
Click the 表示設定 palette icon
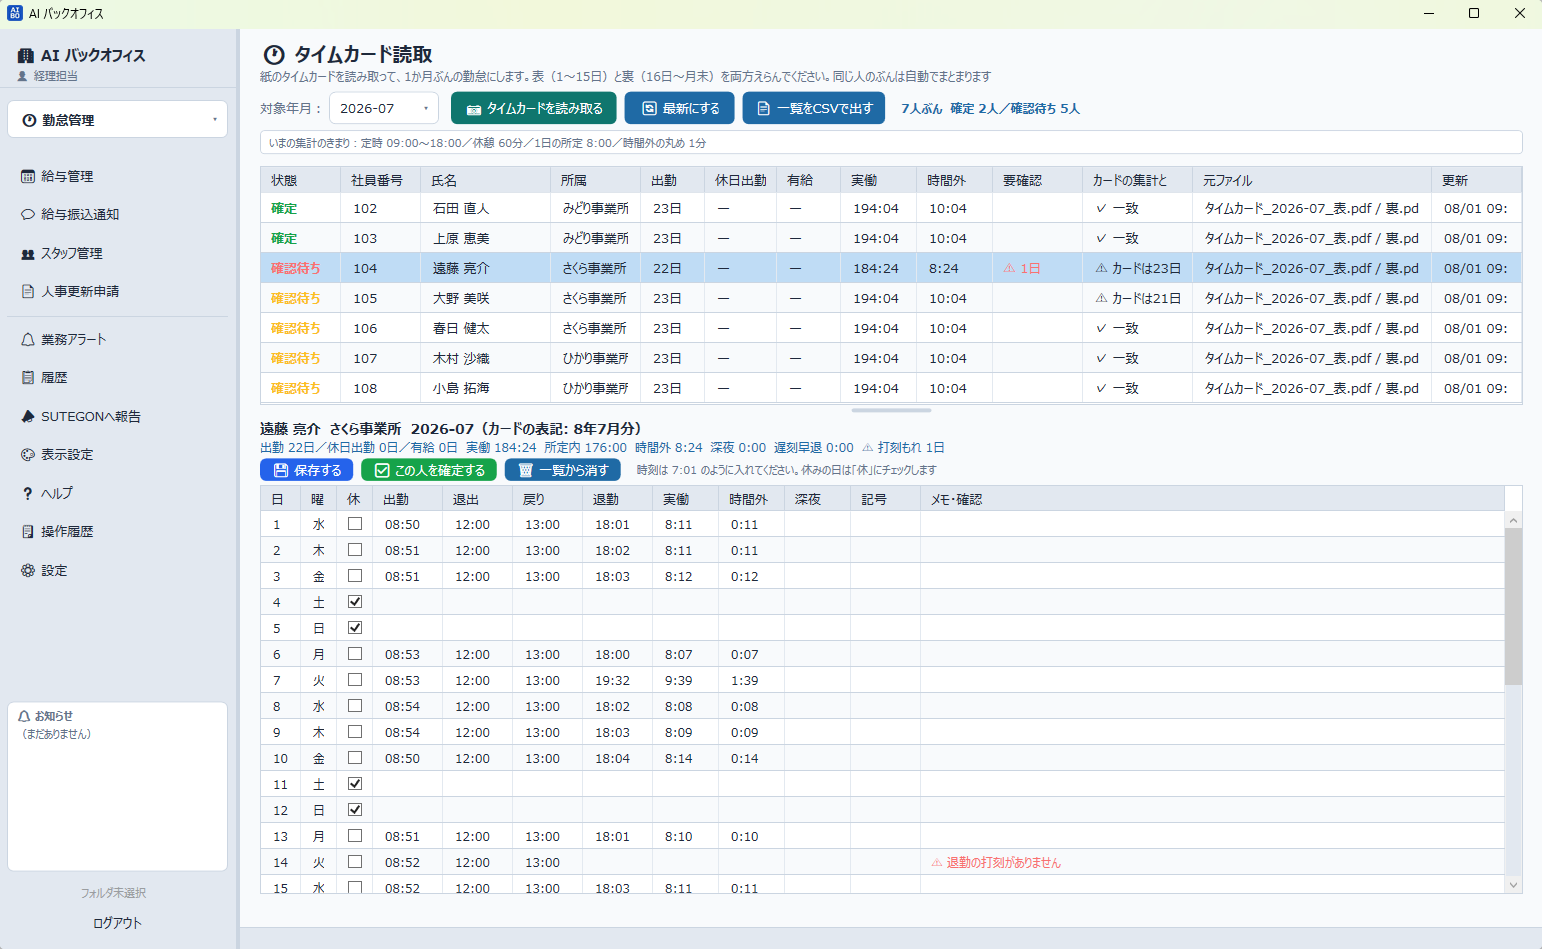(x=28, y=454)
